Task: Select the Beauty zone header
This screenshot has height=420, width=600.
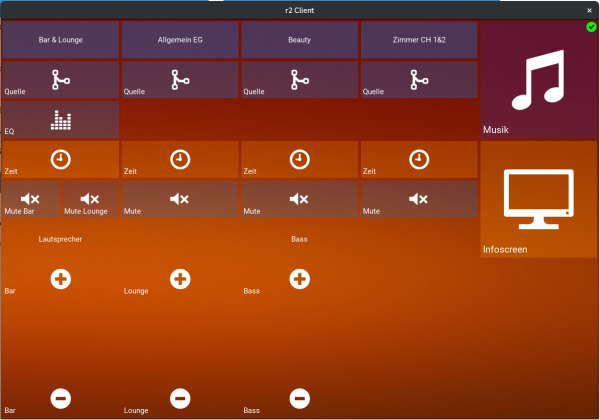Action: [x=299, y=40]
